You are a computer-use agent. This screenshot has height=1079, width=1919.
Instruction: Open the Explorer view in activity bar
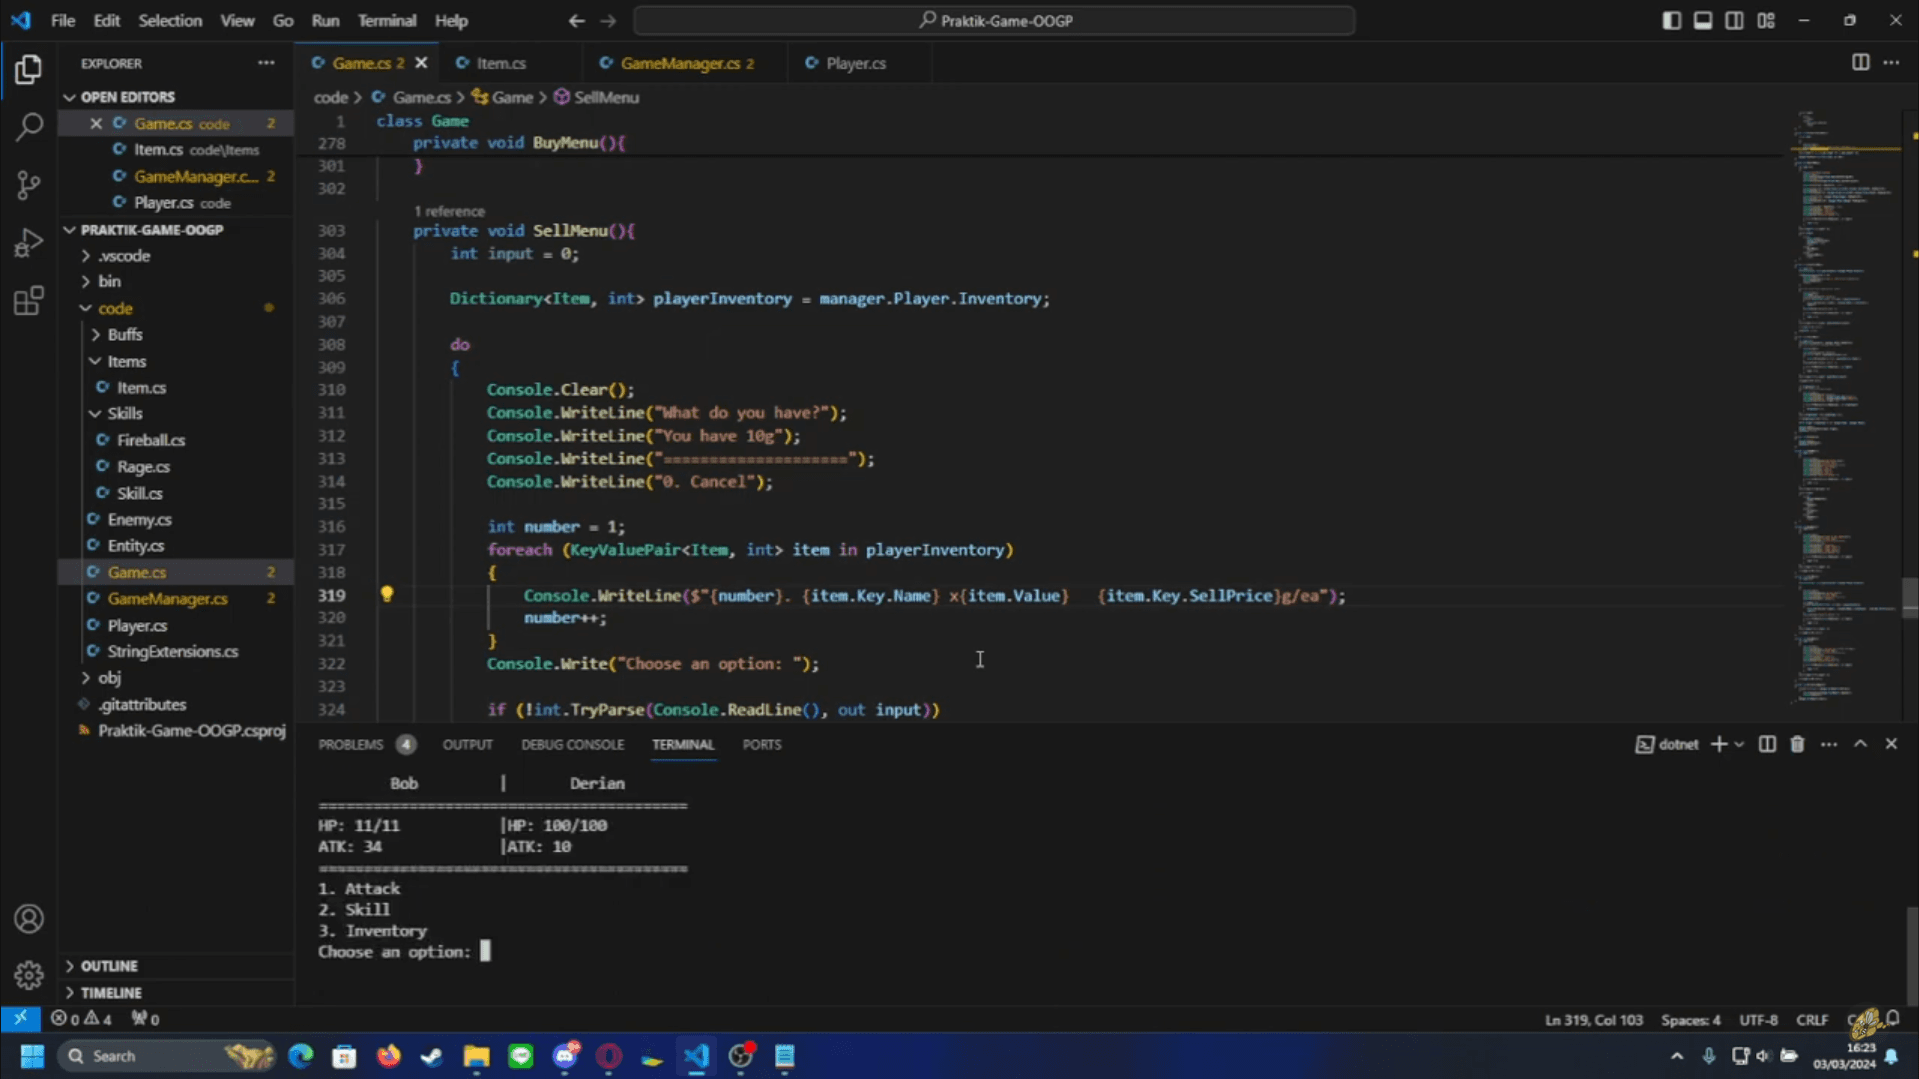(28, 69)
